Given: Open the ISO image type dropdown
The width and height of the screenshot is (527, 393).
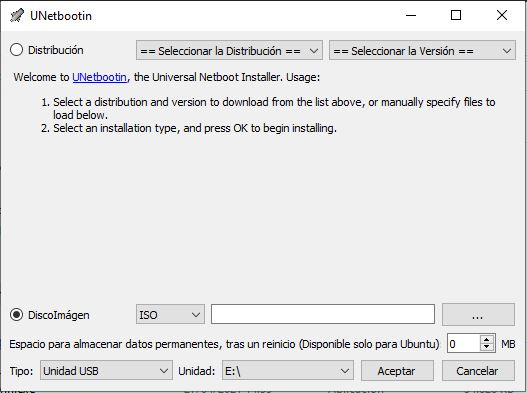Looking at the screenshot, I should pos(170,315).
